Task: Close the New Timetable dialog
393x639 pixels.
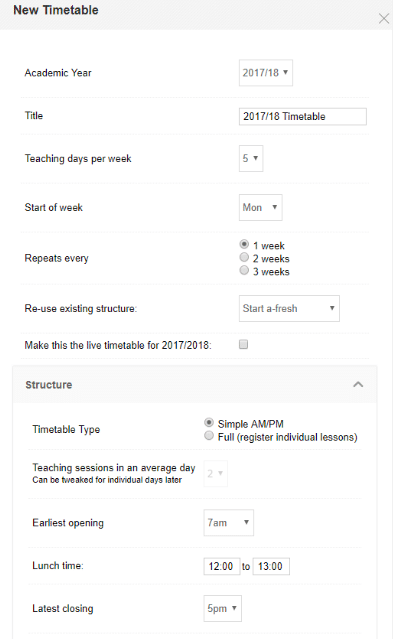Action: [x=384, y=18]
